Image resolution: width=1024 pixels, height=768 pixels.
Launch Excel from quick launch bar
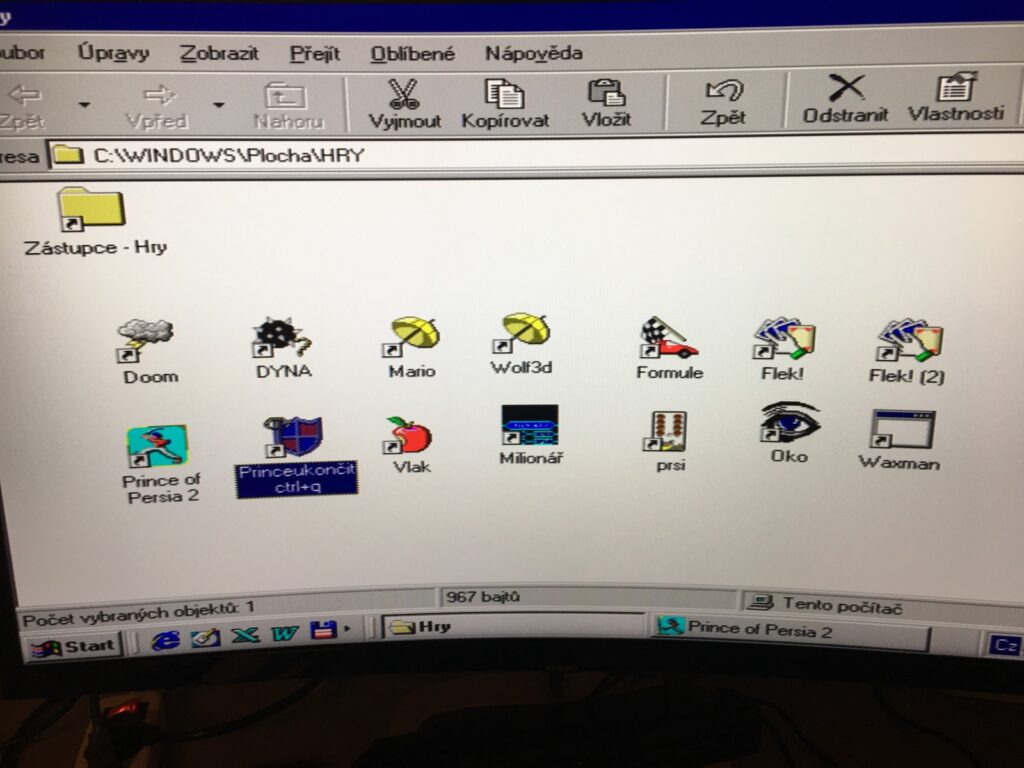click(245, 634)
